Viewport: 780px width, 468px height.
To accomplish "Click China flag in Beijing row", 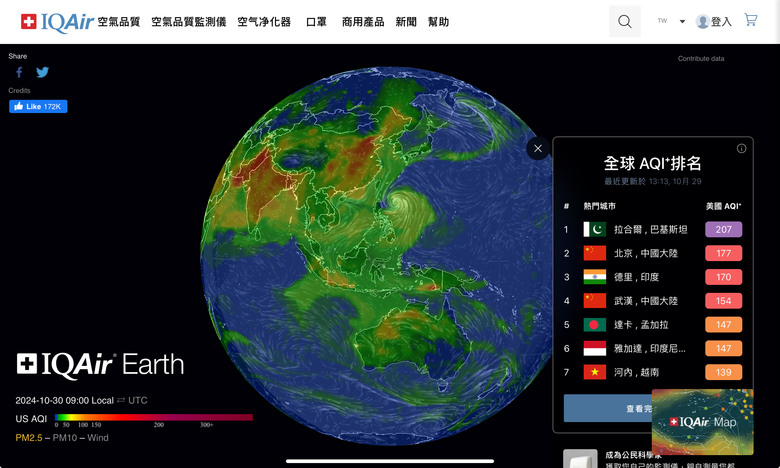I will point(594,253).
